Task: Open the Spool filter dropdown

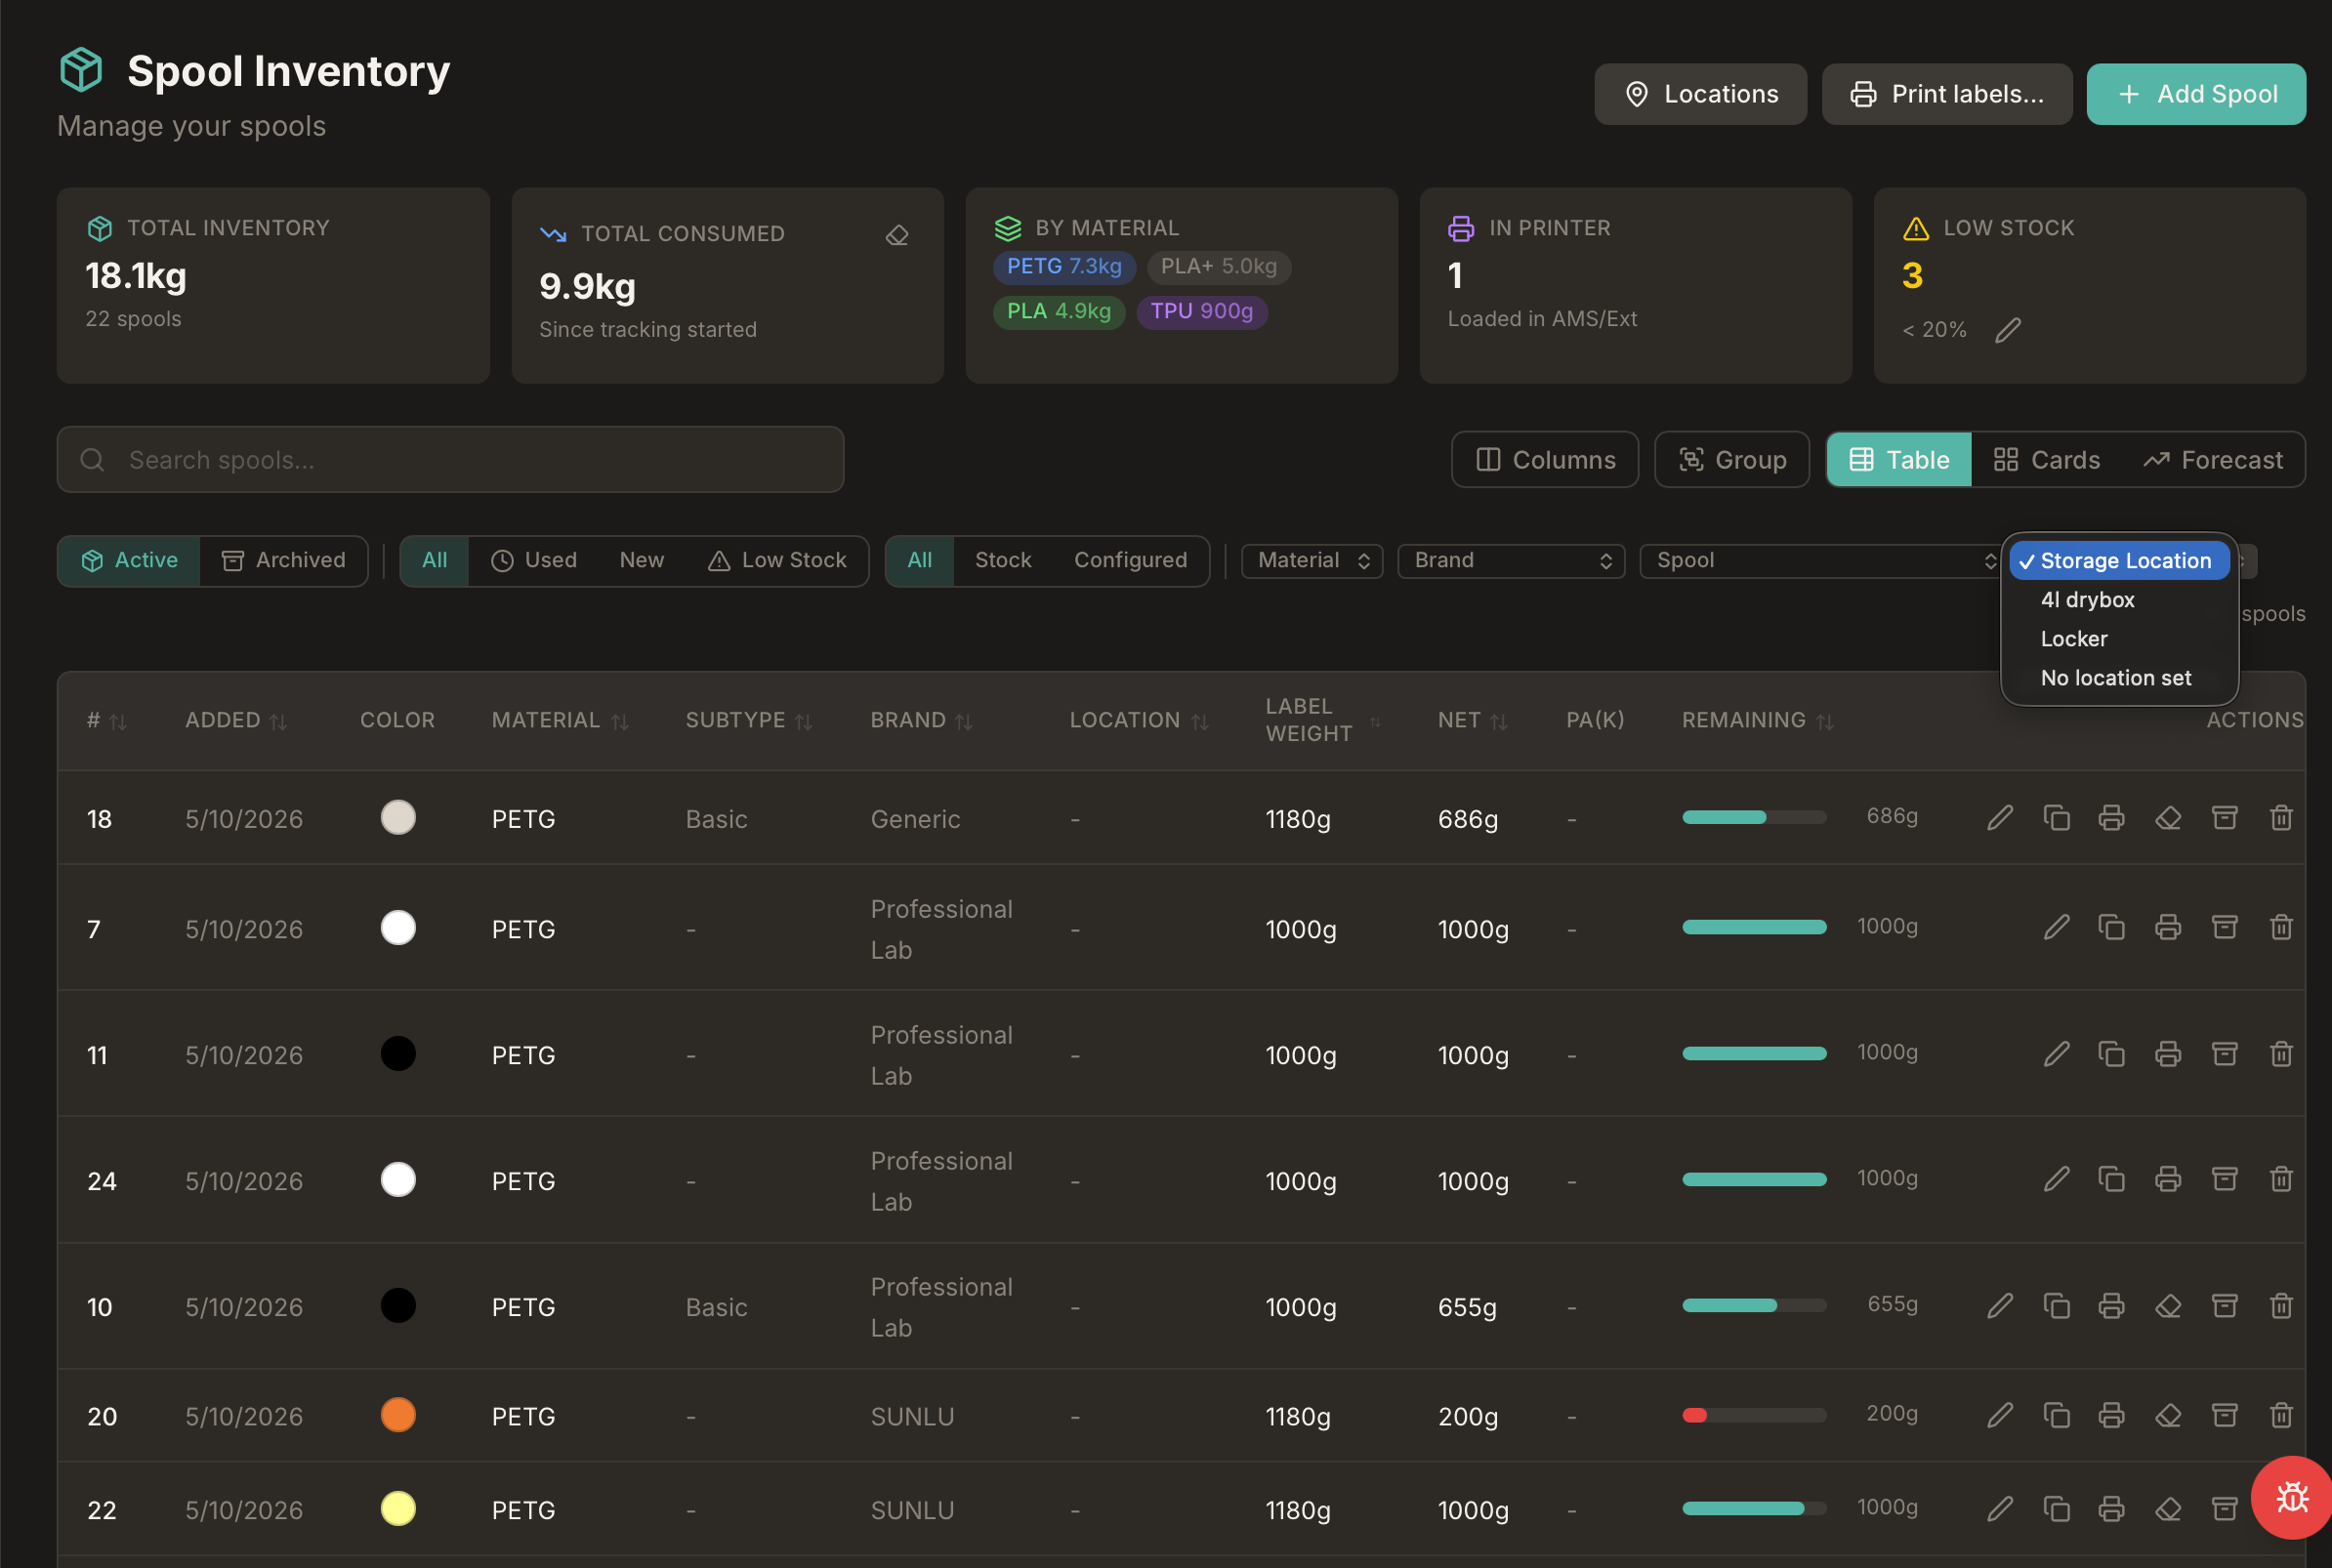Action: click(x=1820, y=561)
